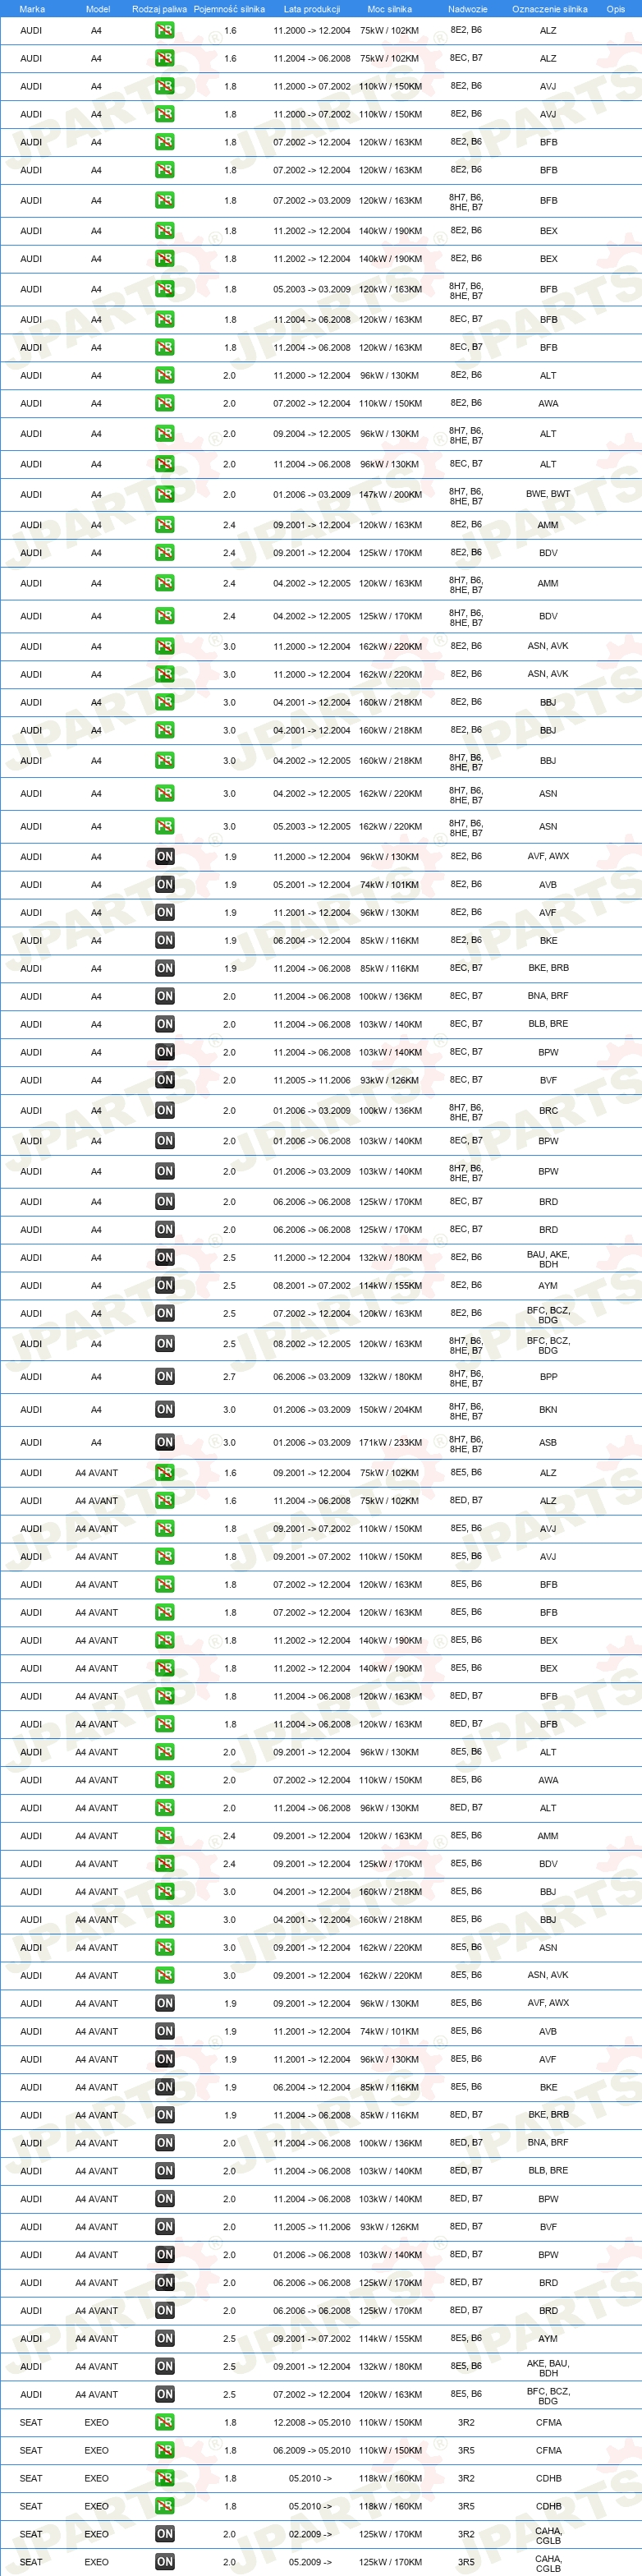
Task: Click diesel ON icon in A4 AVANT AYM row
Action: (165, 2338)
